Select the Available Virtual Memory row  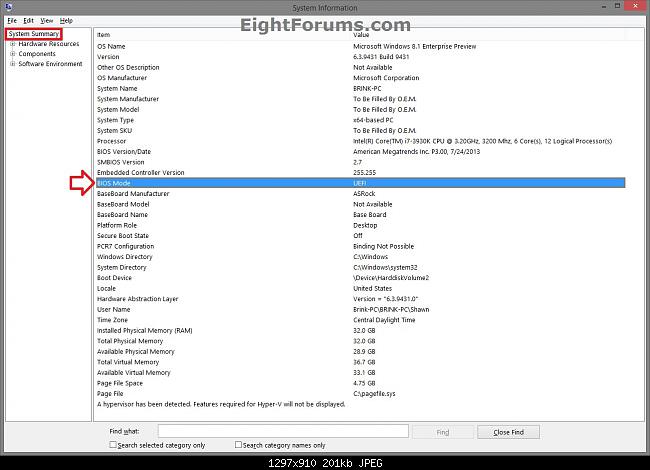tap(360, 373)
